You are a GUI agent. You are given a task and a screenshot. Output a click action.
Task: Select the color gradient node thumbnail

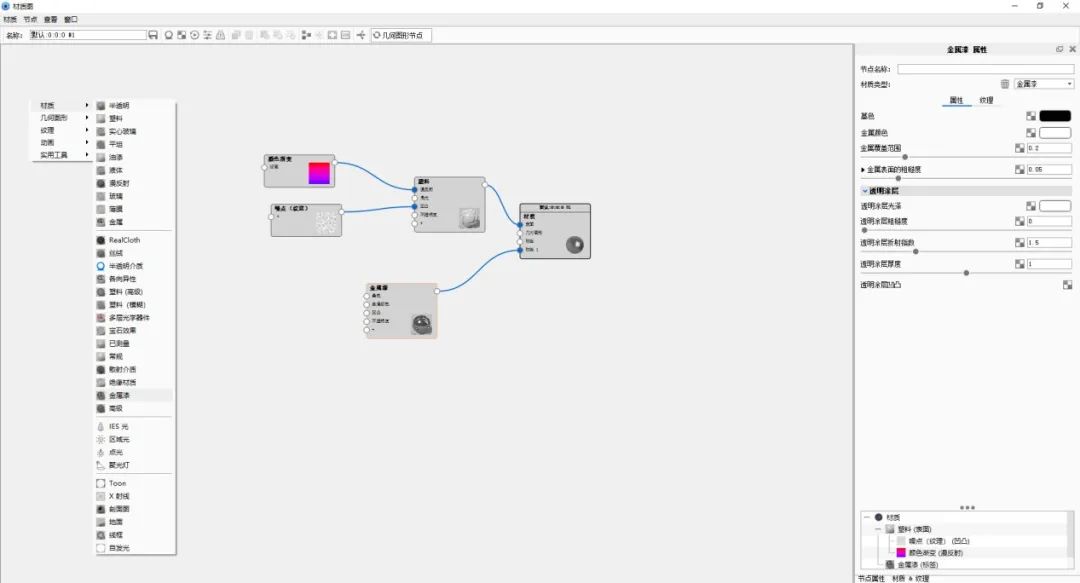tap(319, 173)
